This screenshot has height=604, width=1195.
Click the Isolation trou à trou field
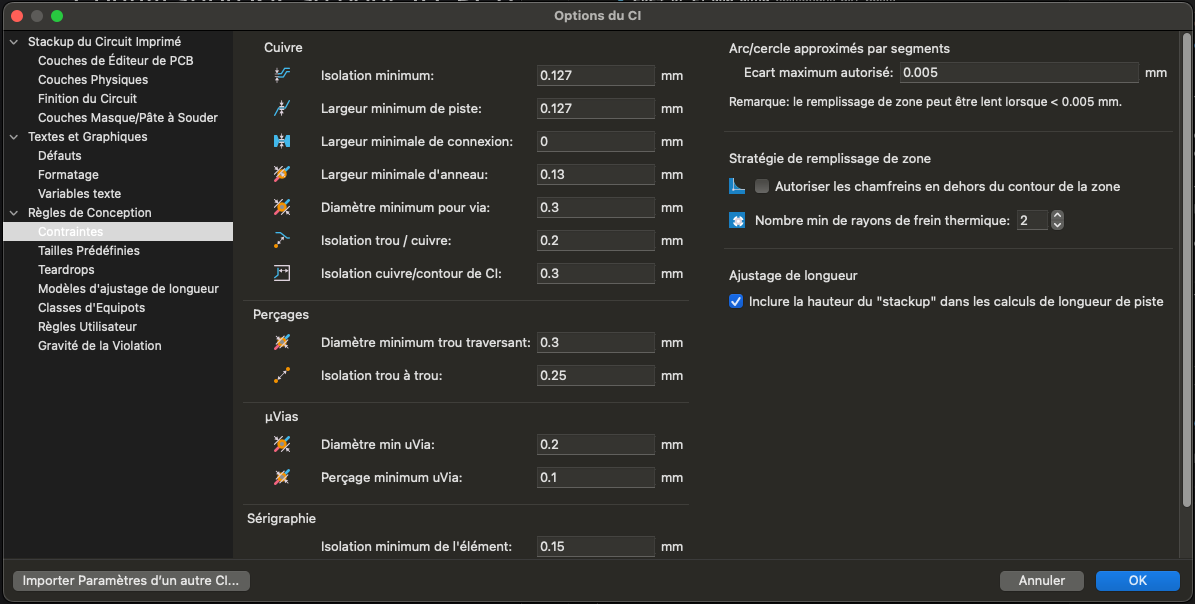(x=595, y=376)
